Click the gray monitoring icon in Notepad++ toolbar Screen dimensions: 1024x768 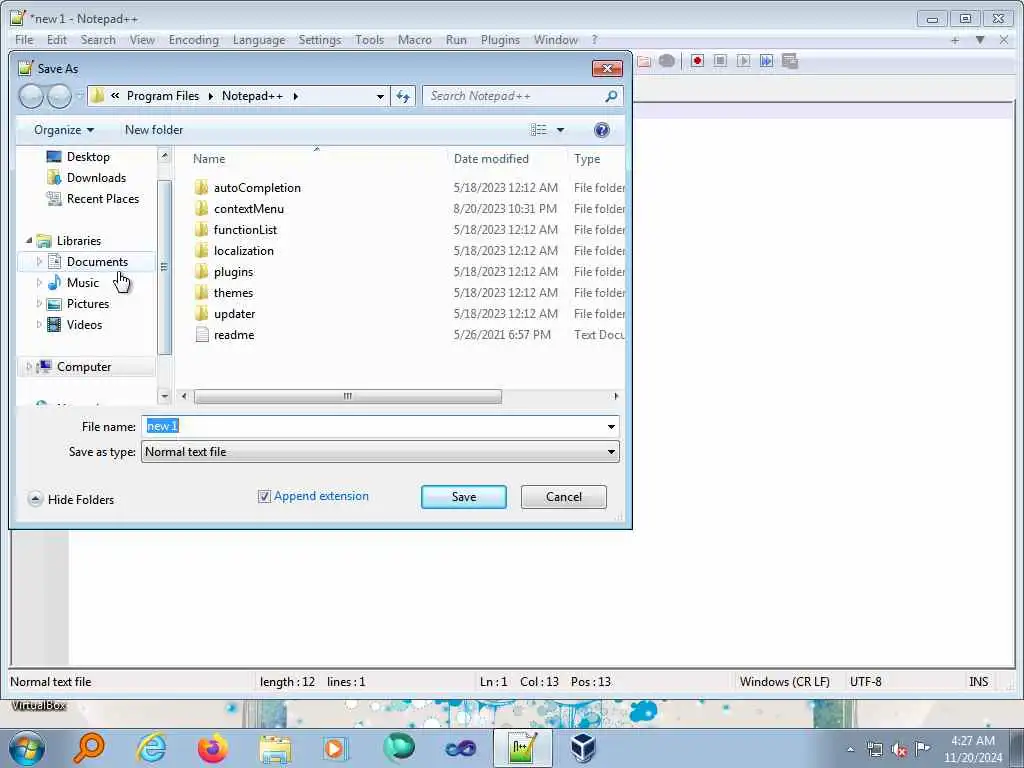point(667,61)
